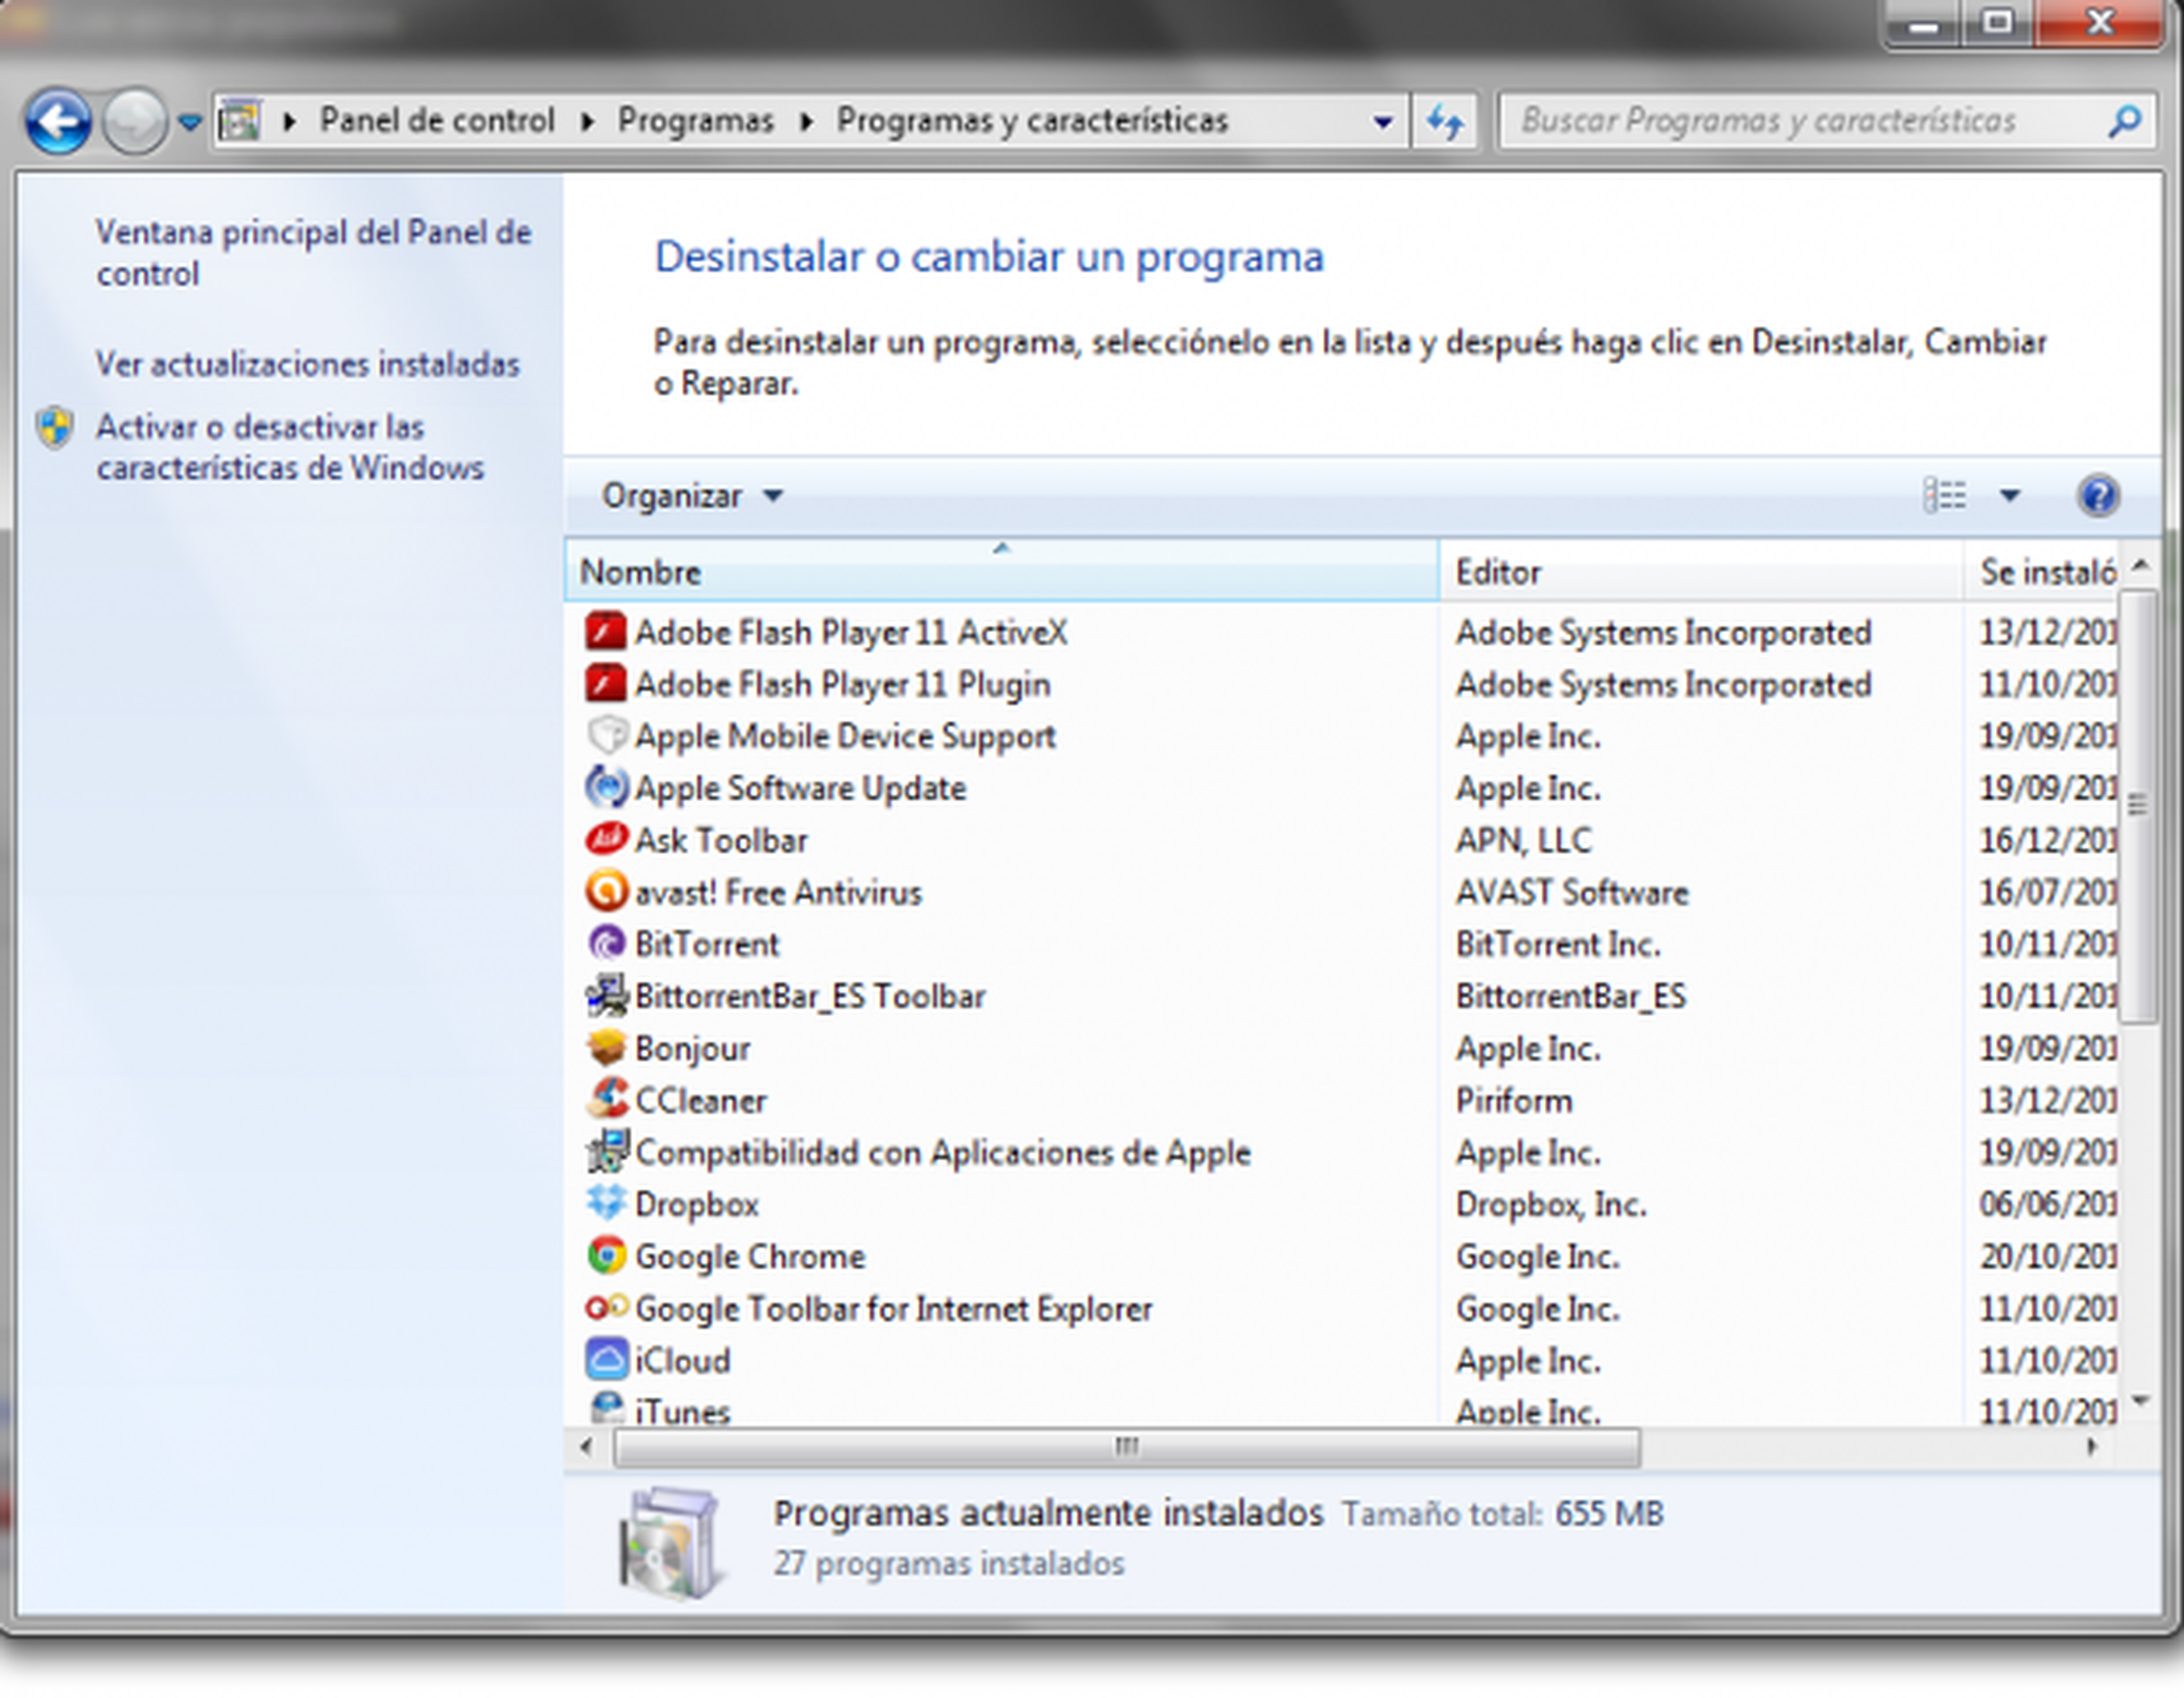Click the Piriform editor cell
The image size is (2184, 1698).
click(x=1514, y=1100)
